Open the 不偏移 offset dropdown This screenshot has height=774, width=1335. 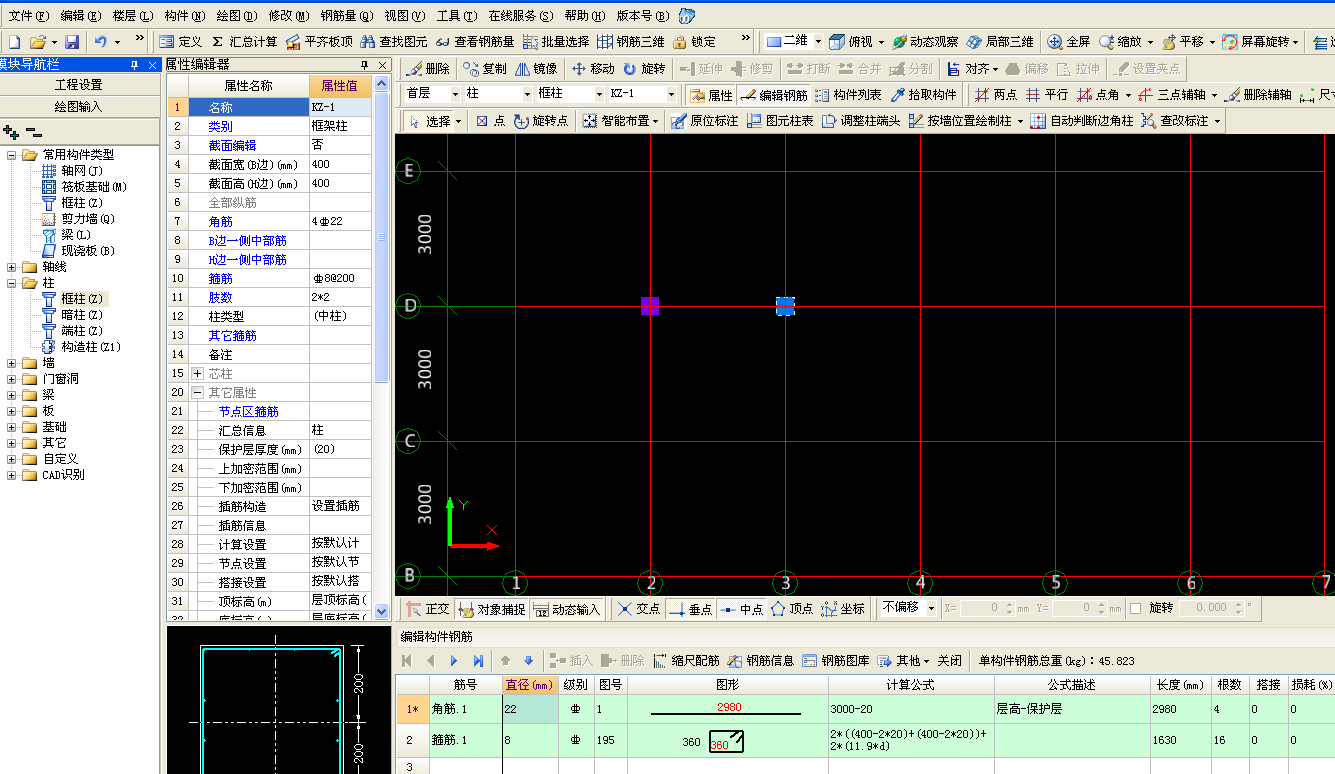point(931,608)
